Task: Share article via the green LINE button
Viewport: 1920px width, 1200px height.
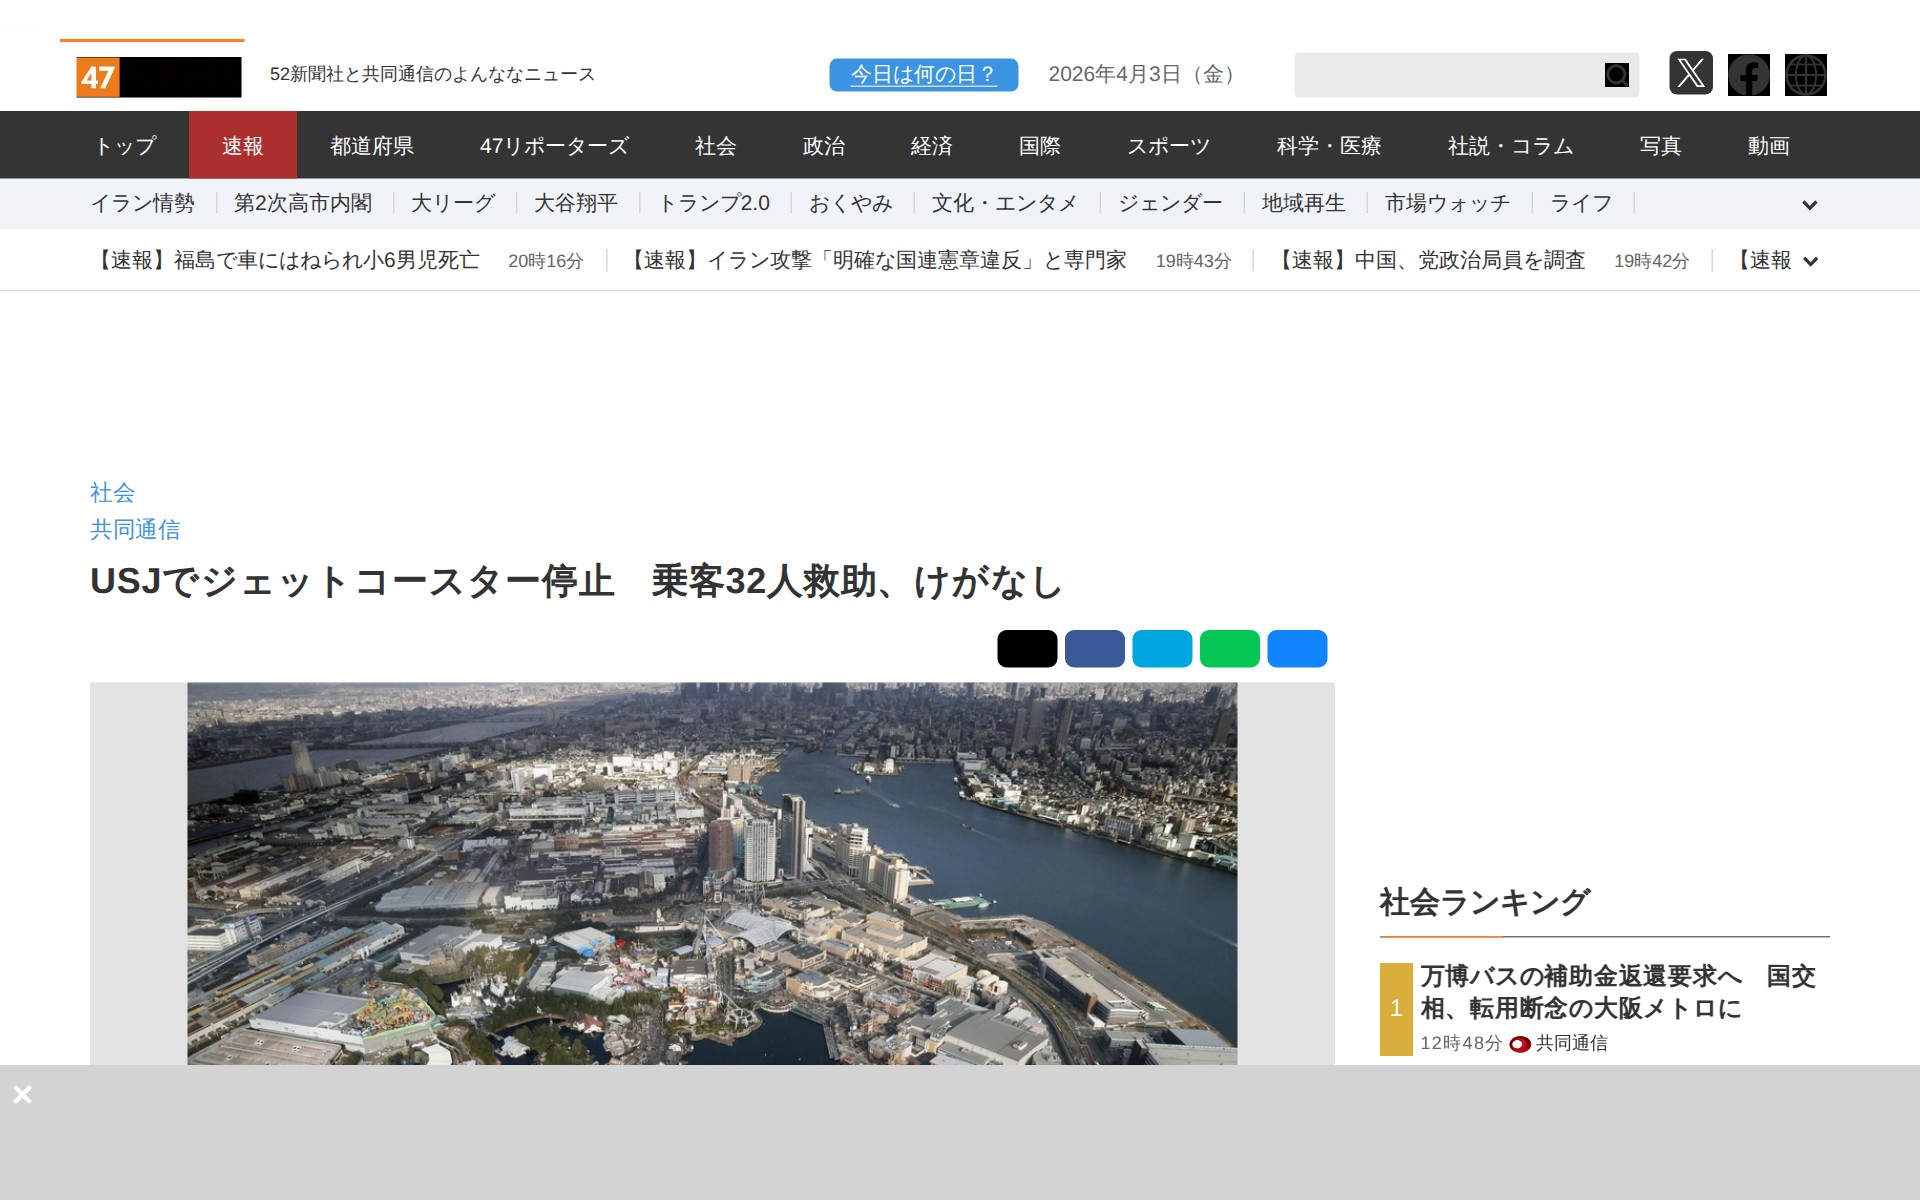Action: (1229, 648)
